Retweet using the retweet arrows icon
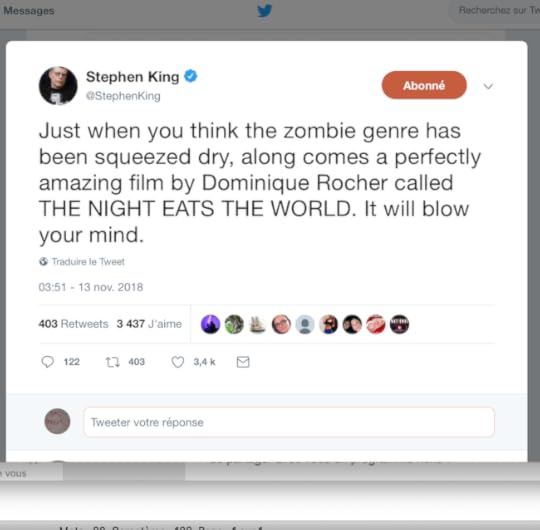 click(113, 362)
